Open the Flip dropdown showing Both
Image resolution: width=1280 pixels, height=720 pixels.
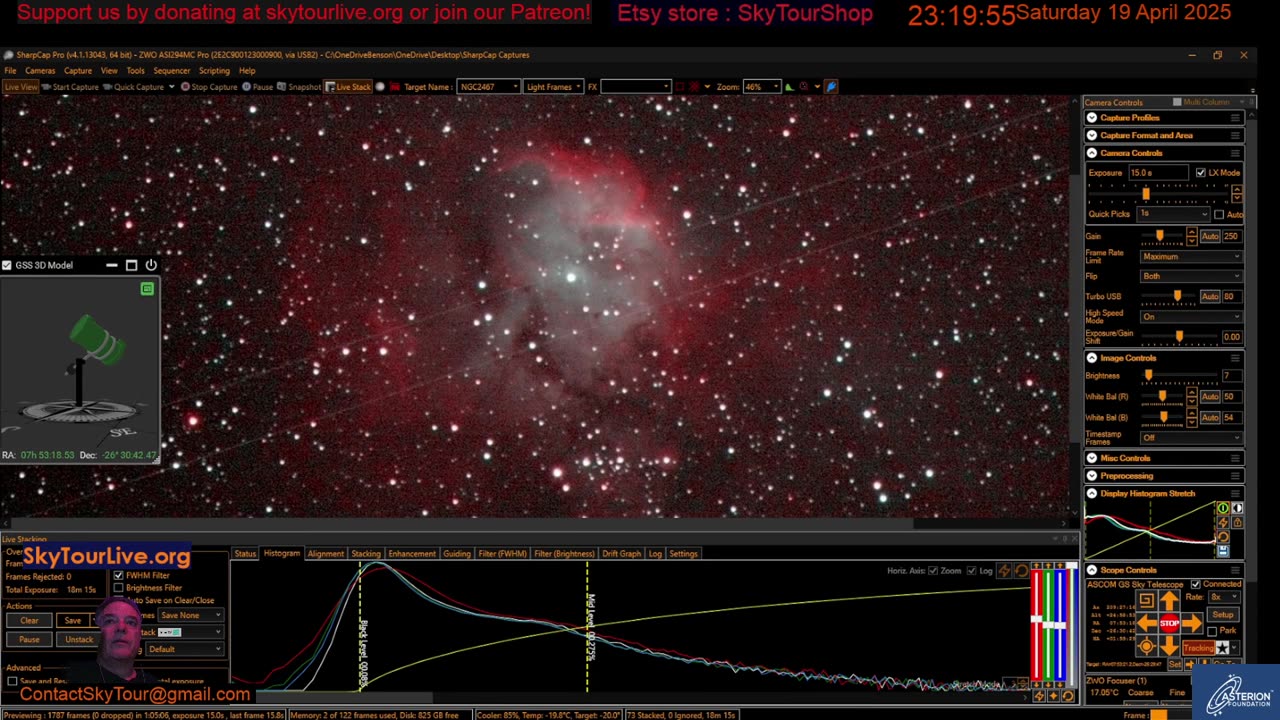[1191, 276]
